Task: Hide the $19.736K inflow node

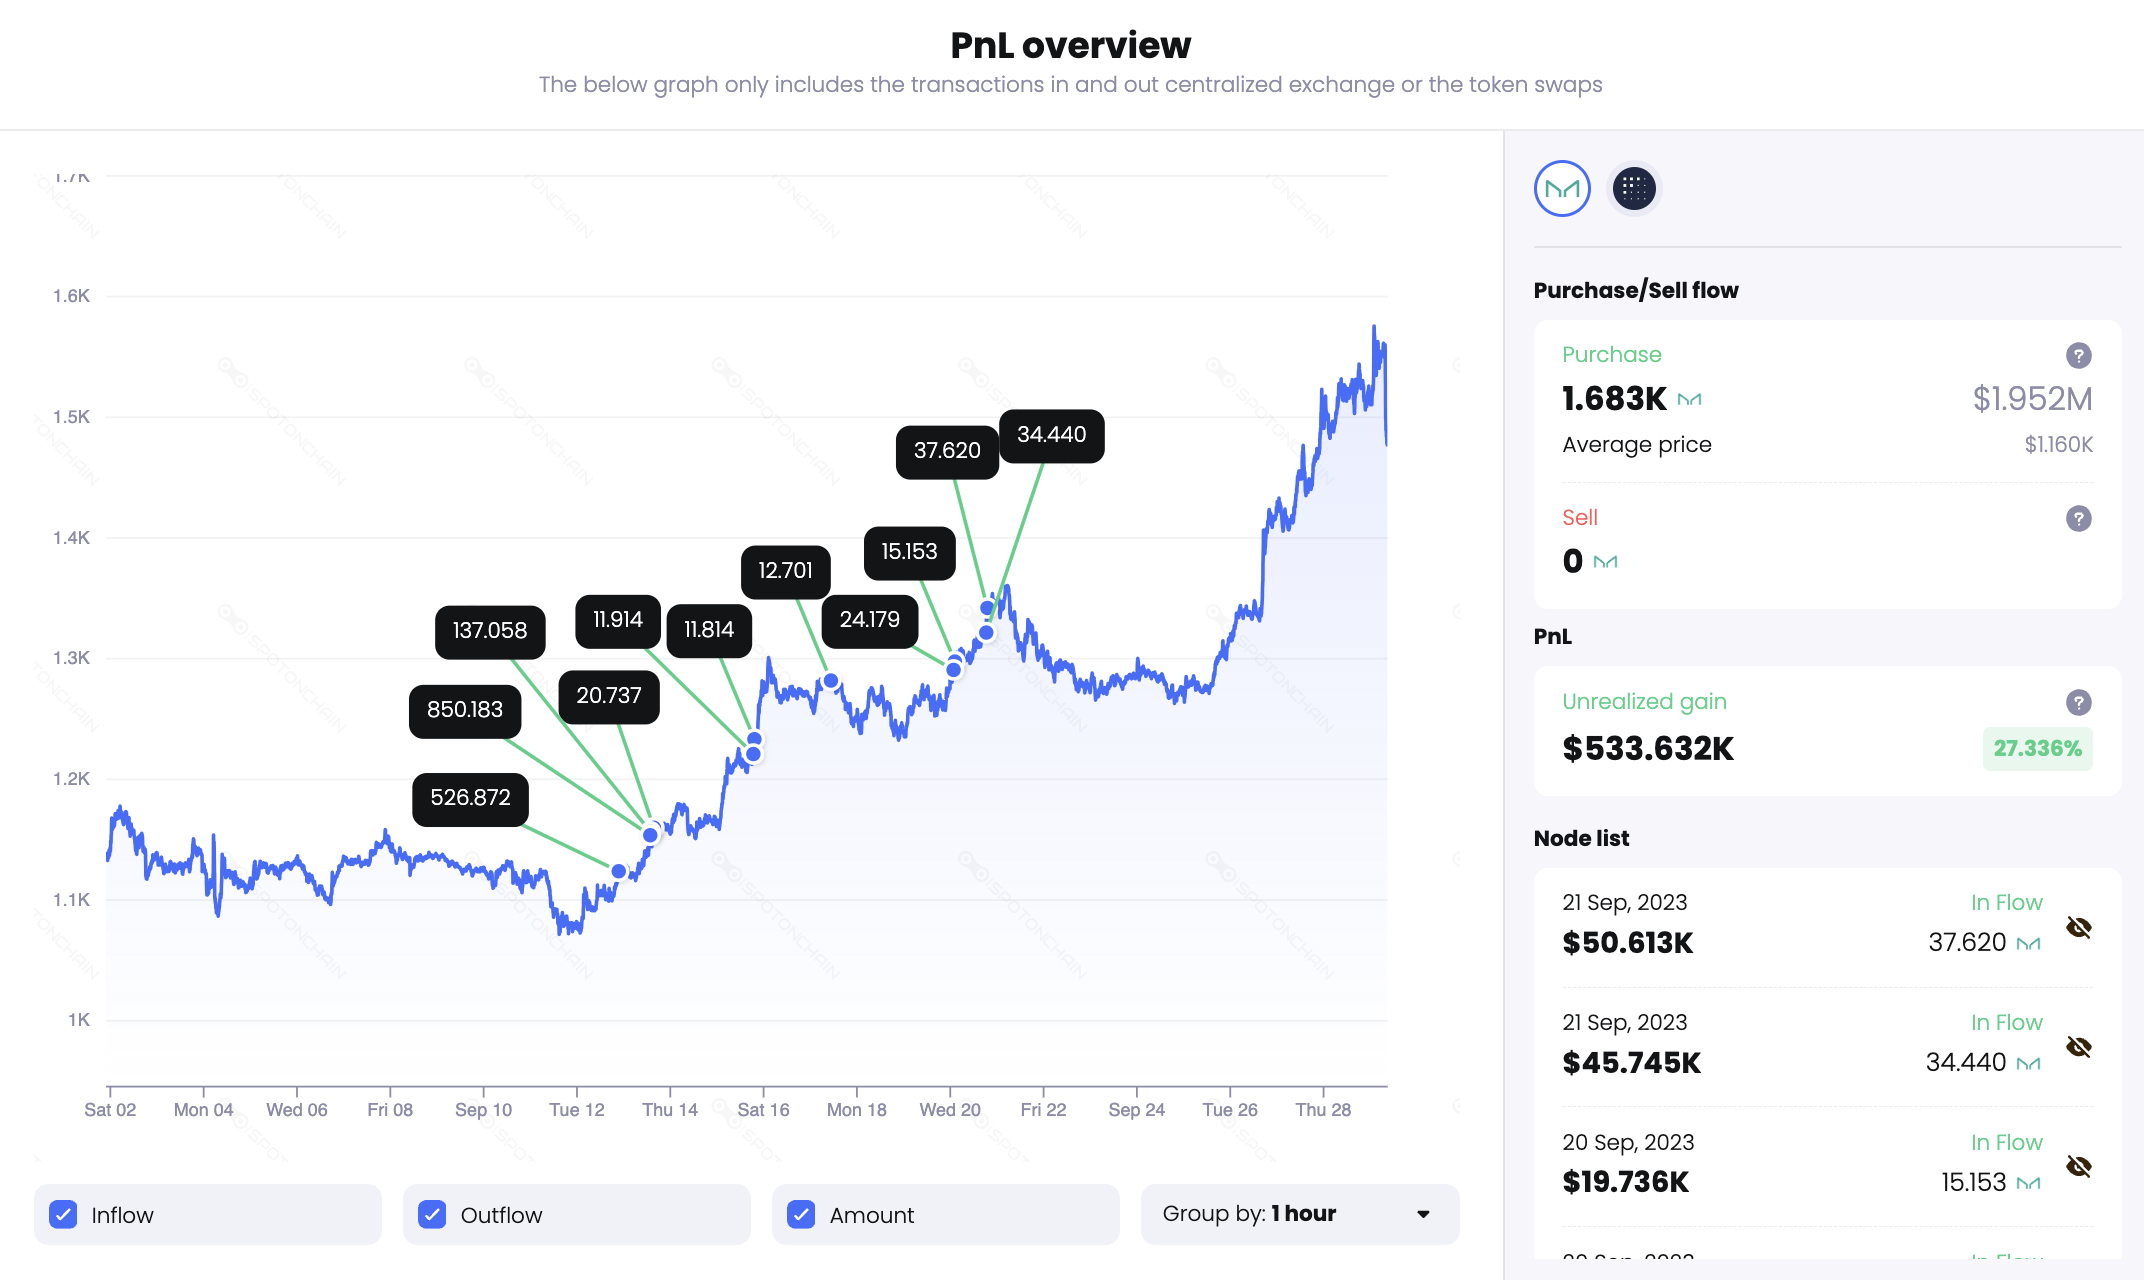Action: point(2078,1166)
